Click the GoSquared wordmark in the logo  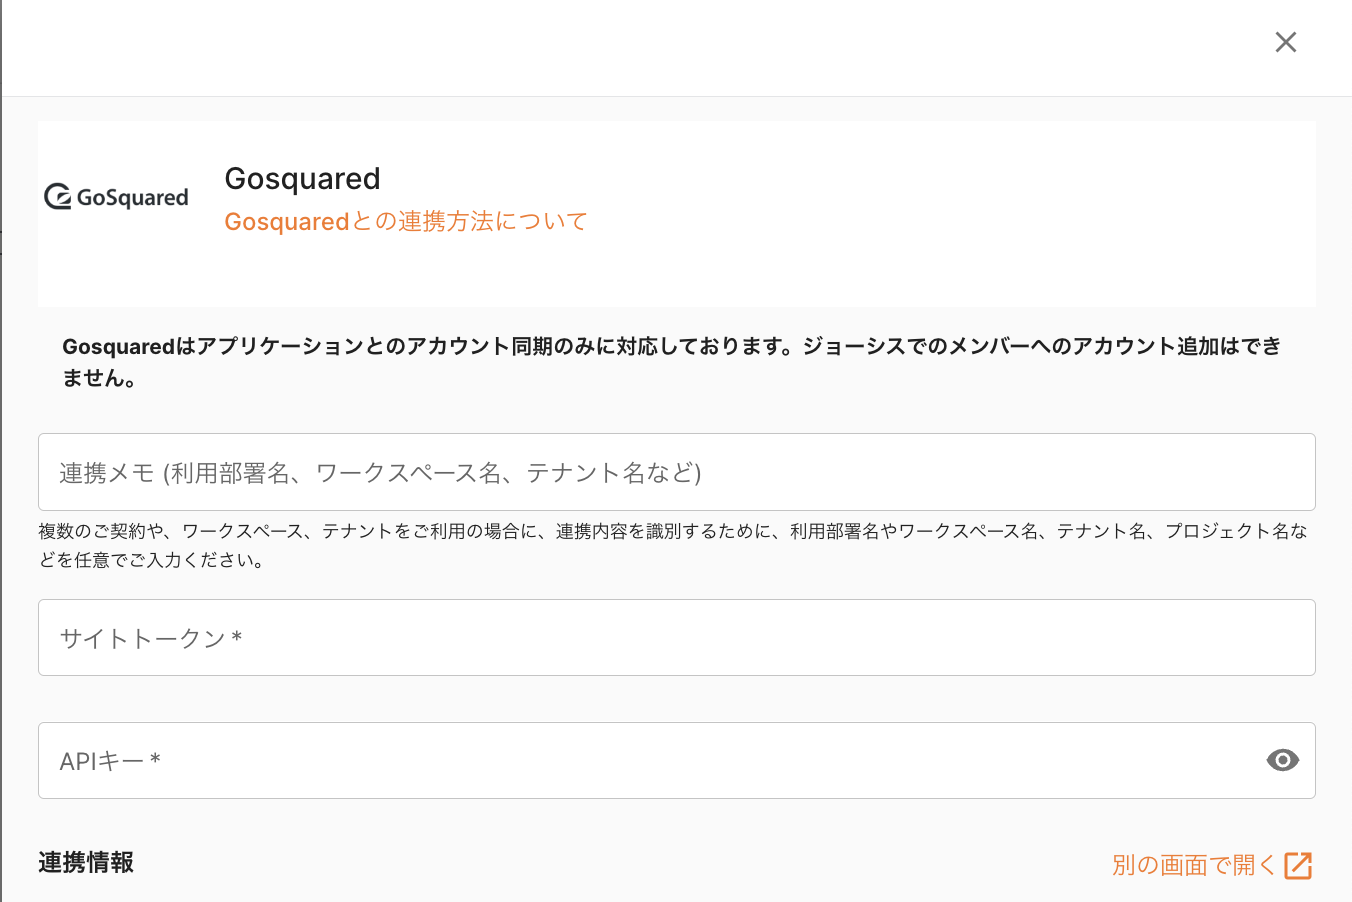pos(132,198)
